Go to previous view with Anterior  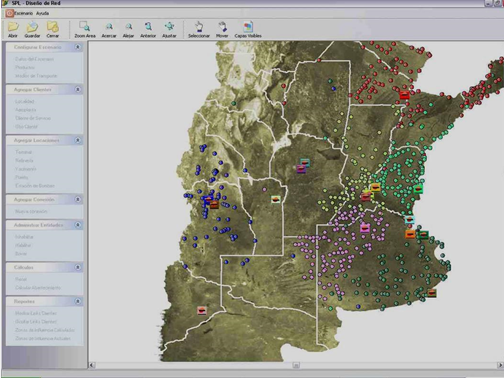148,29
